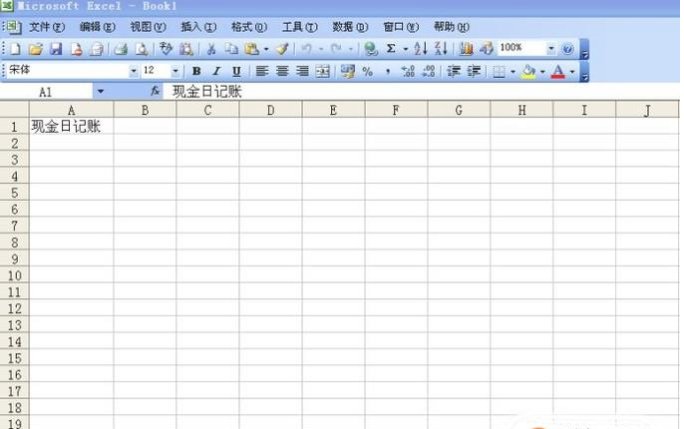
Task: Open the 编辑 (Edit) menu
Action: click(x=97, y=27)
